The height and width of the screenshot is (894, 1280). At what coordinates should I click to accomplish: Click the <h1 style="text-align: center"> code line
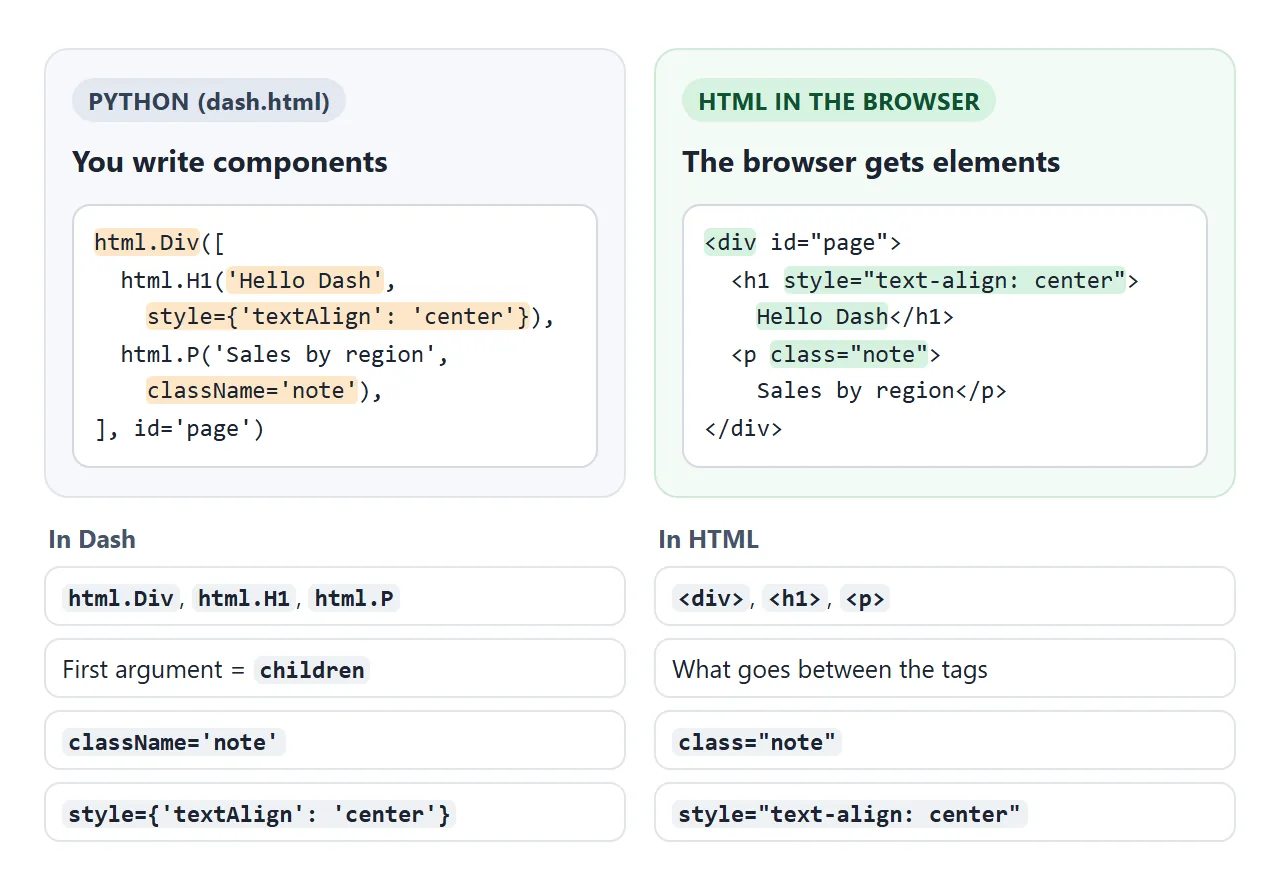pyautogui.click(x=935, y=280)
